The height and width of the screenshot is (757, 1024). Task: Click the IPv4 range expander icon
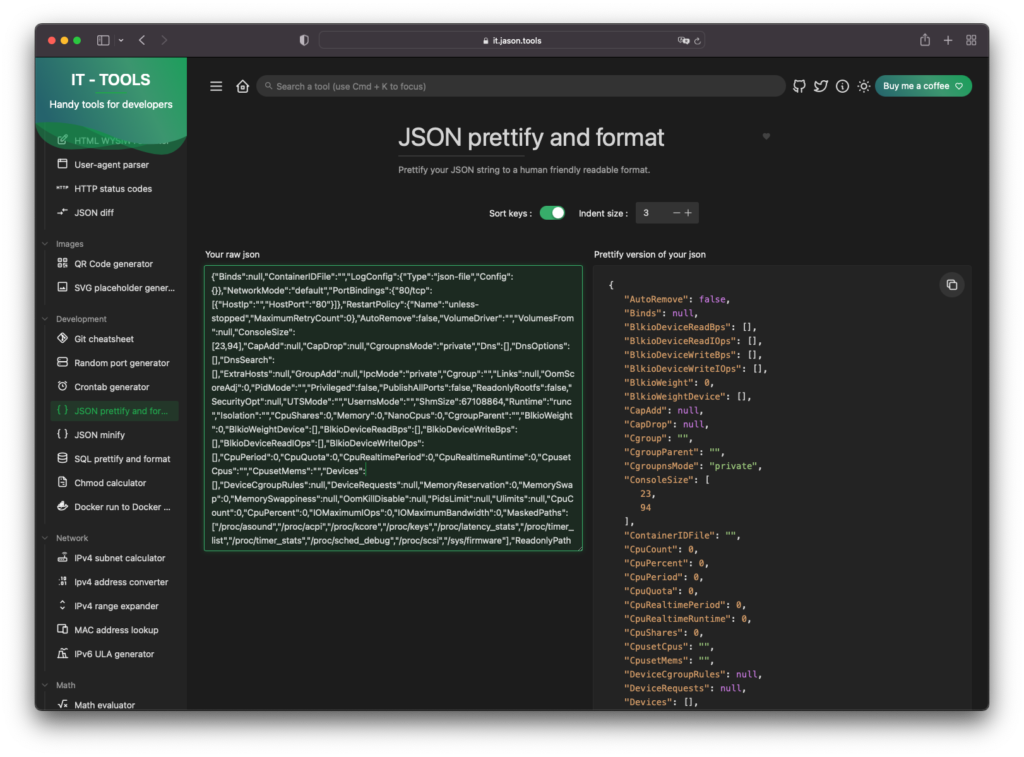click(x=62, y=605)
